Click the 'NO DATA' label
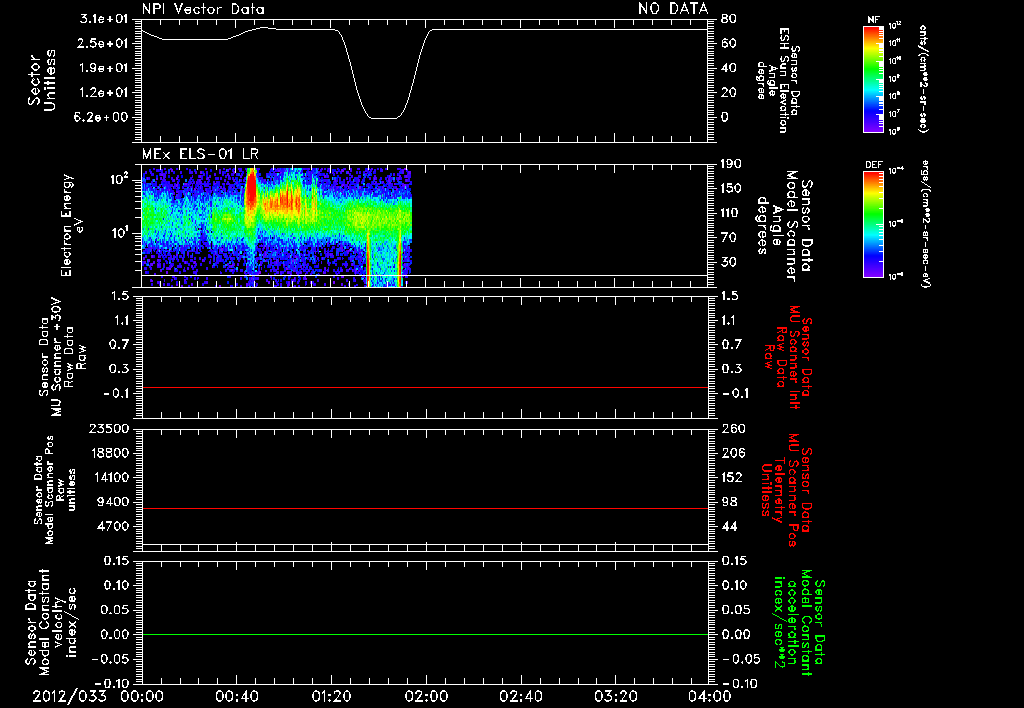This screenshot has width=1024, height=708. [x=673, y=8]
